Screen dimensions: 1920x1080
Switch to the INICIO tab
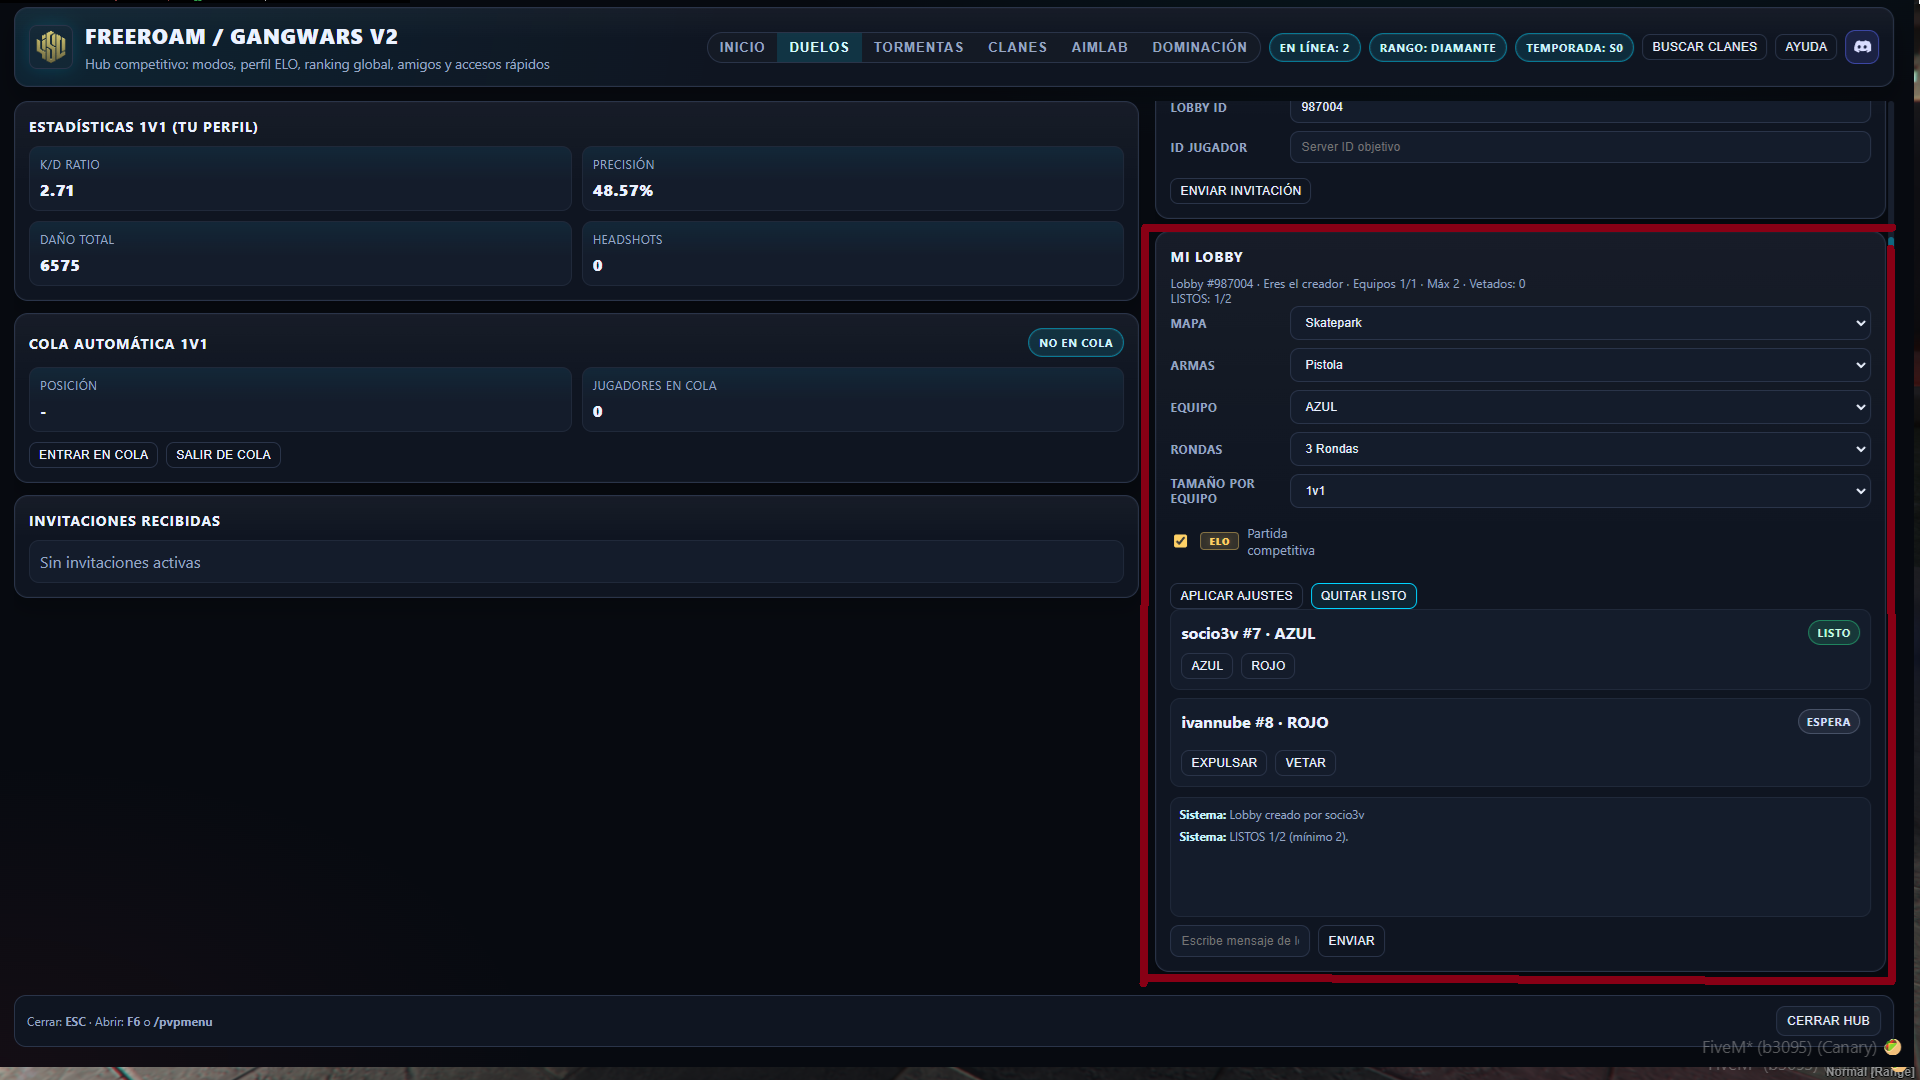(742, 47)
